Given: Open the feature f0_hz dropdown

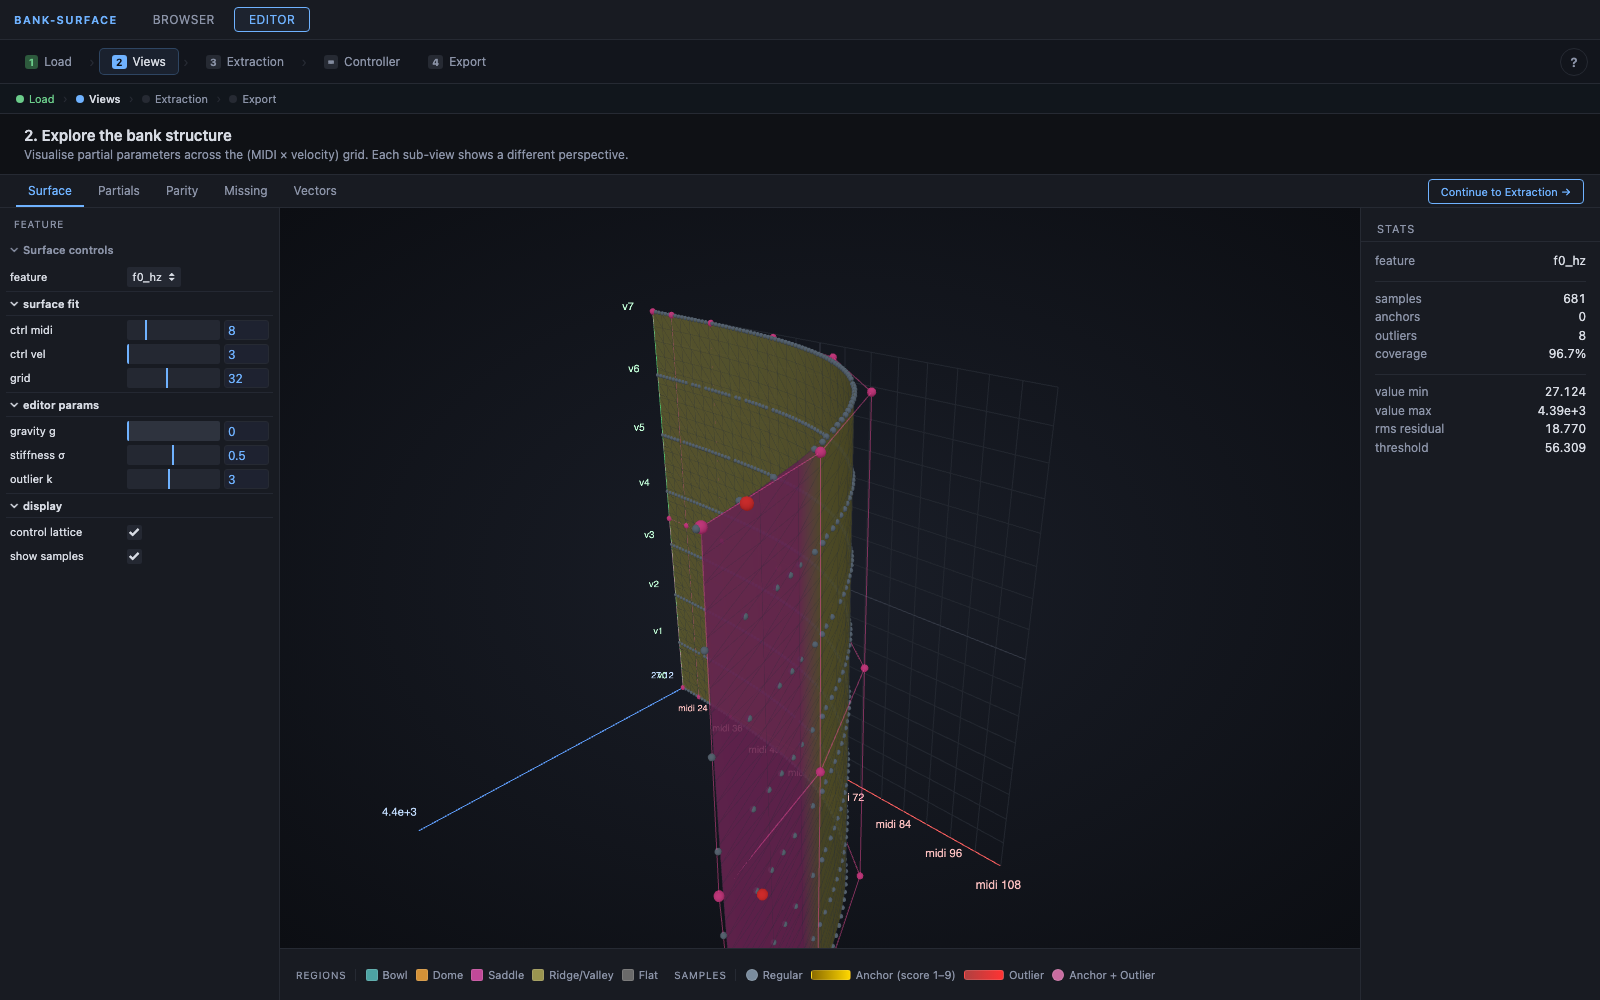Looking at the screenshot, I should (x=154, y=277).
